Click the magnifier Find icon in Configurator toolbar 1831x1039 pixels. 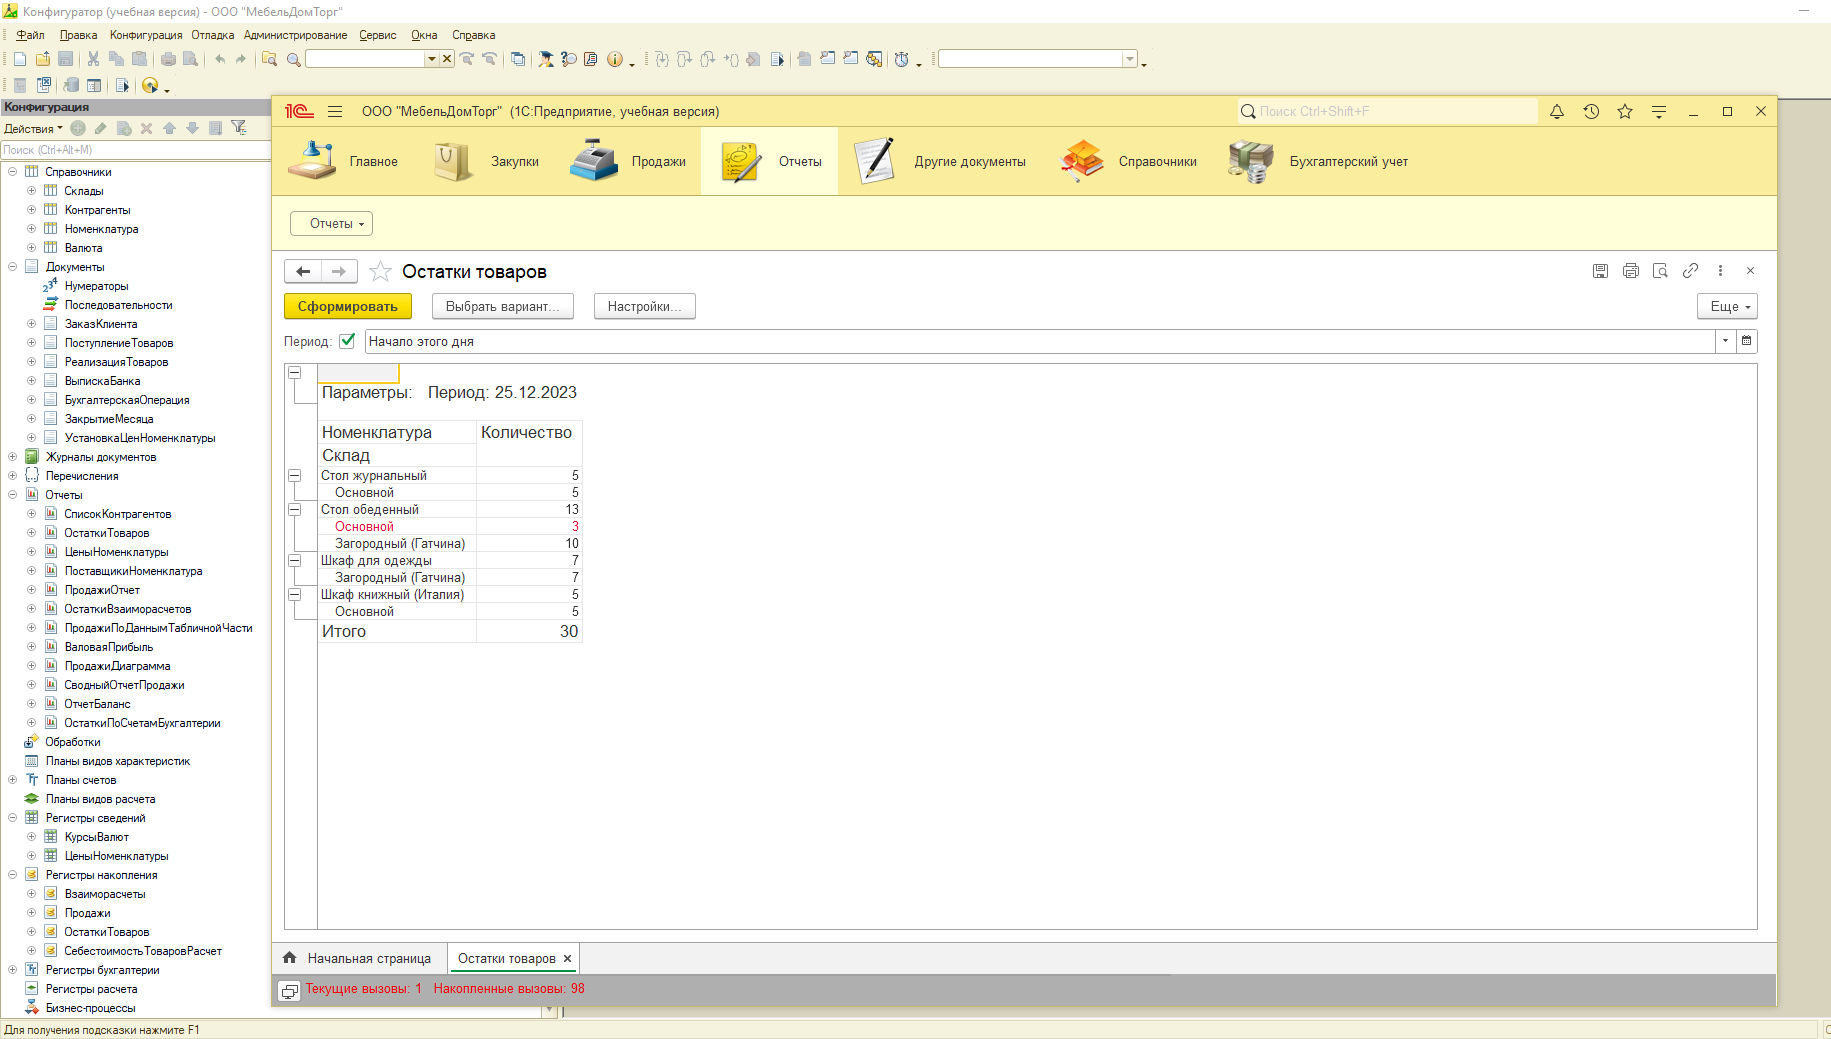pyautogui.click(x=294, y=60)
